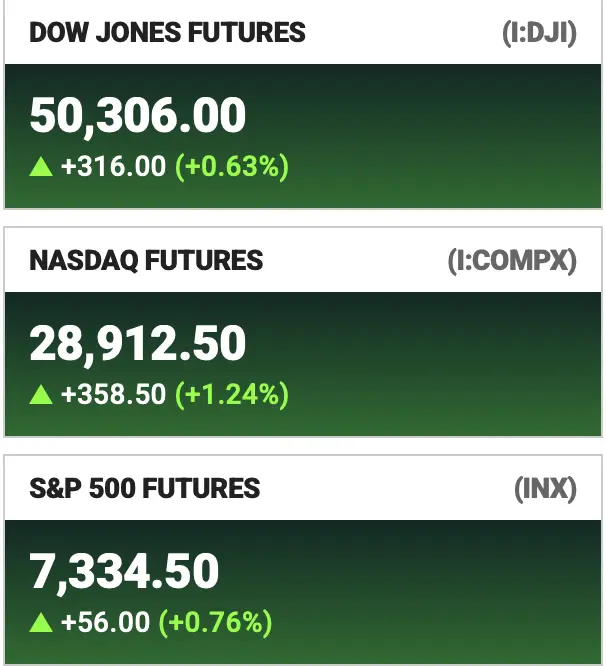Image resolution: width=606 pixels, height=666 pixels.
Task: Click the Nasdaq green up-arrow icon
Action: click(41, 394)
